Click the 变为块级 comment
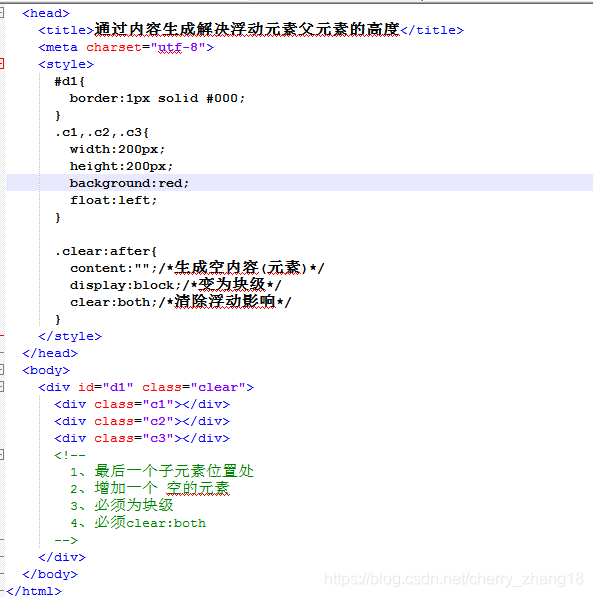 pos(232,285)
